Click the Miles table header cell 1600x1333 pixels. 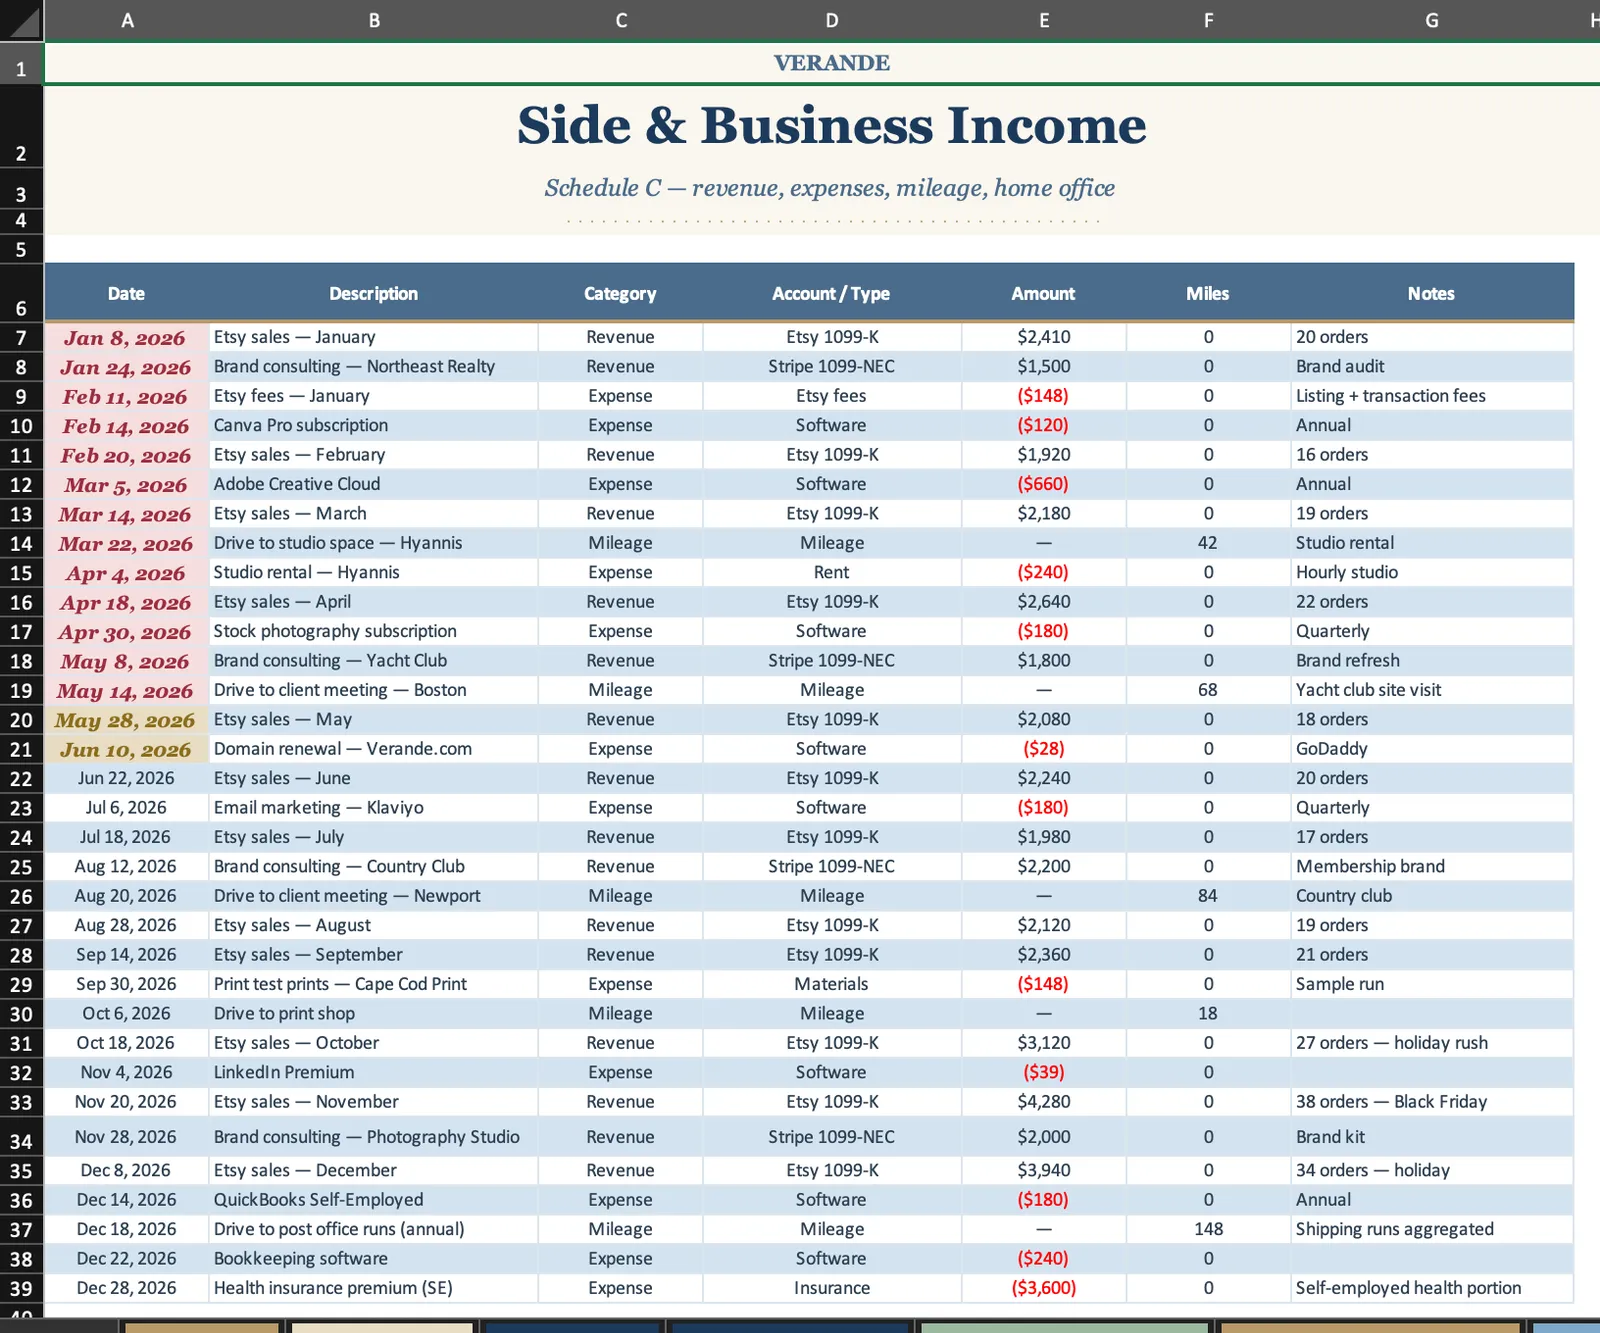[x=1208, y=293]
